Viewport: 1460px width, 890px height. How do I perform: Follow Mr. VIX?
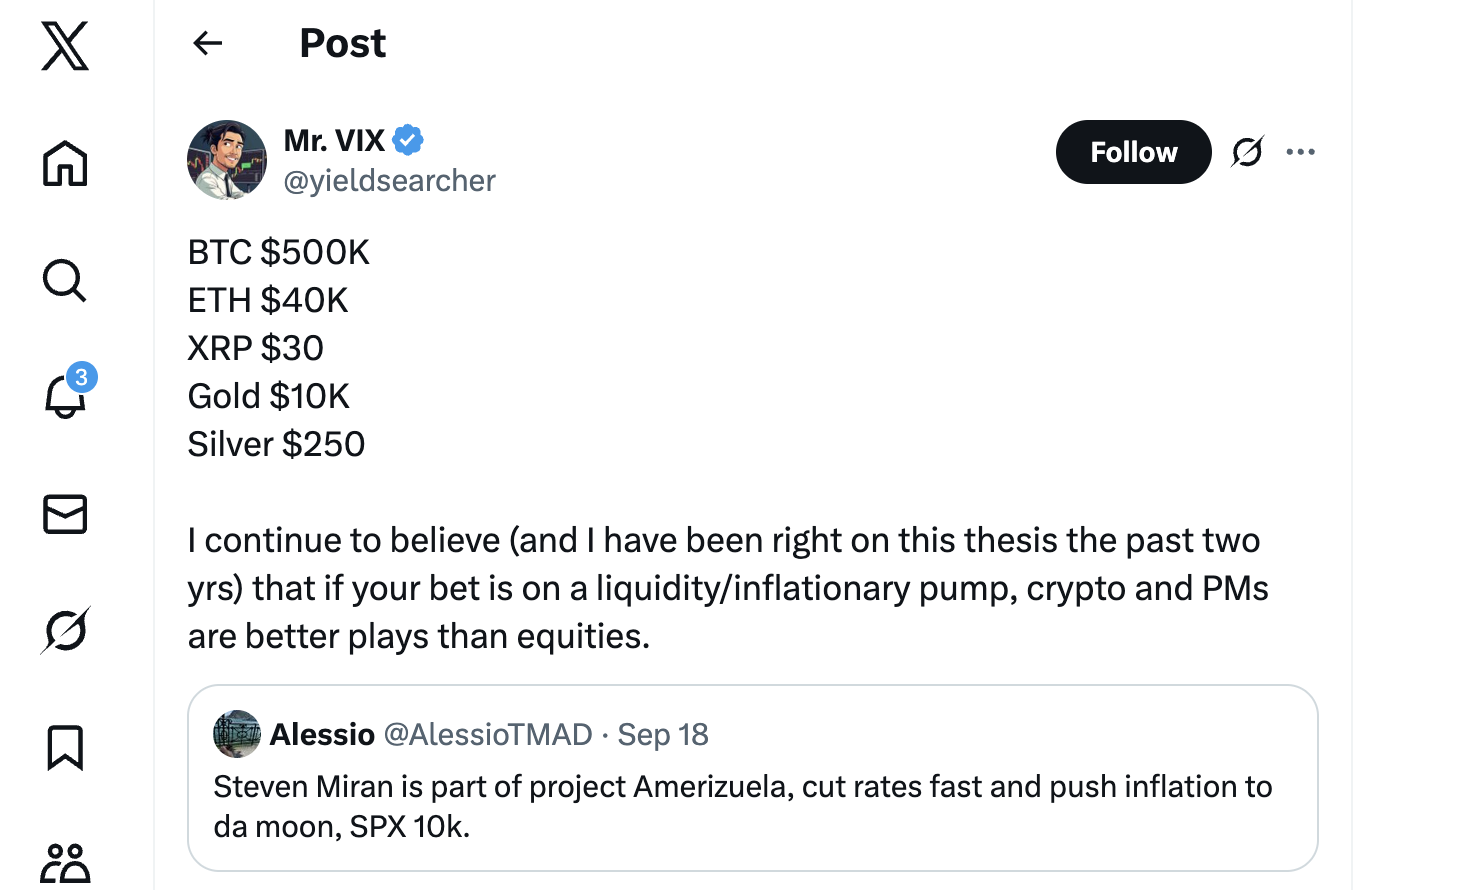click(x=1133, y=152)
